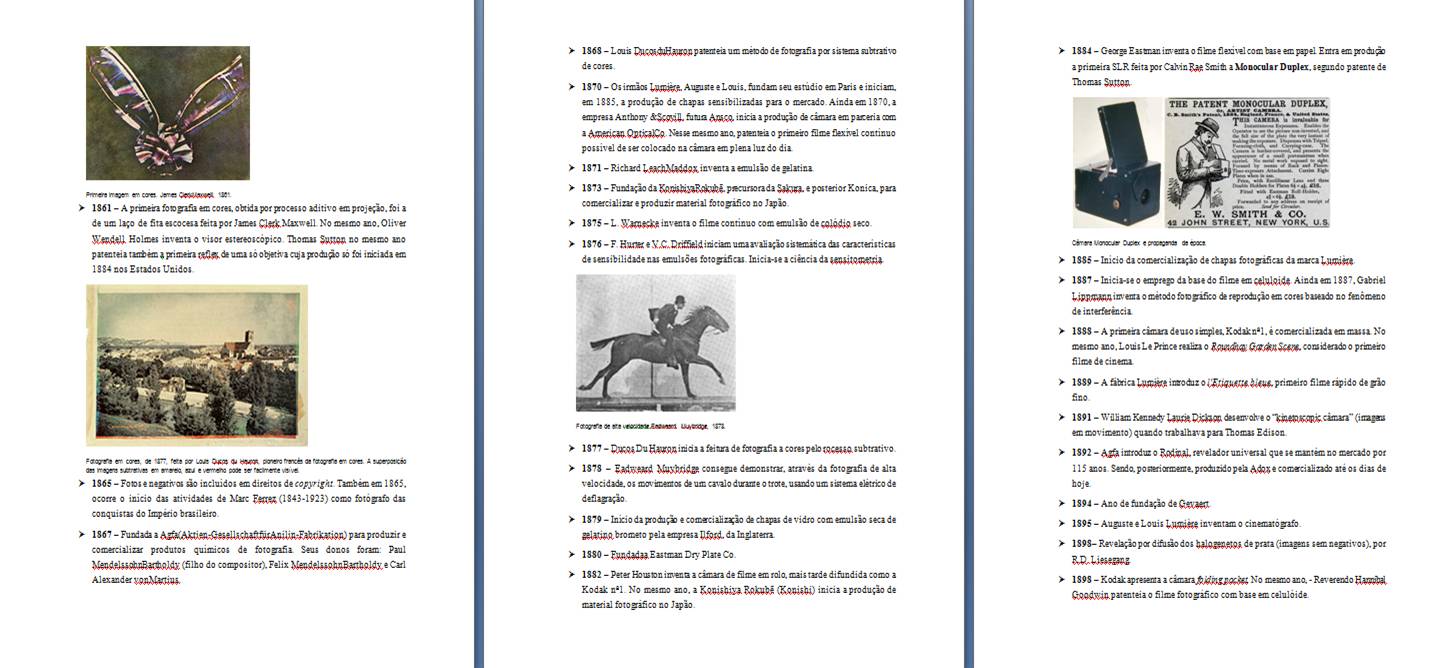
Task: Click the underlined word 'Gevaert'
Action: tap(1193, 503)
